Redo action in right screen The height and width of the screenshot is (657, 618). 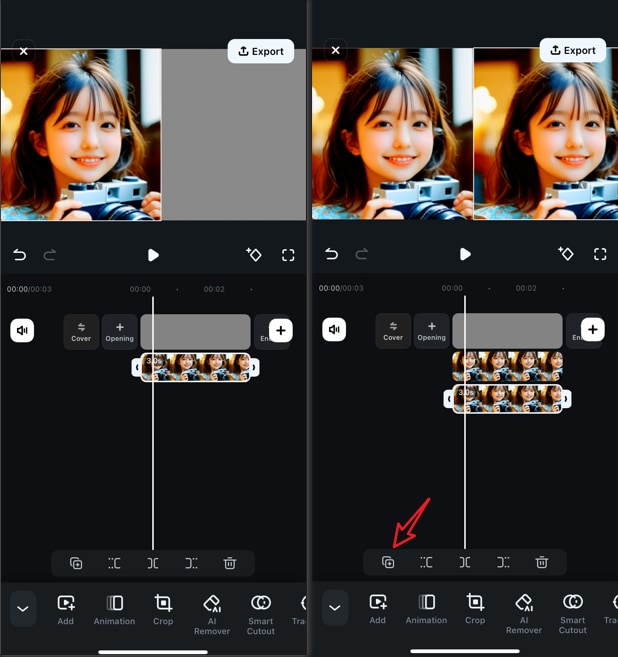(362, 254)
